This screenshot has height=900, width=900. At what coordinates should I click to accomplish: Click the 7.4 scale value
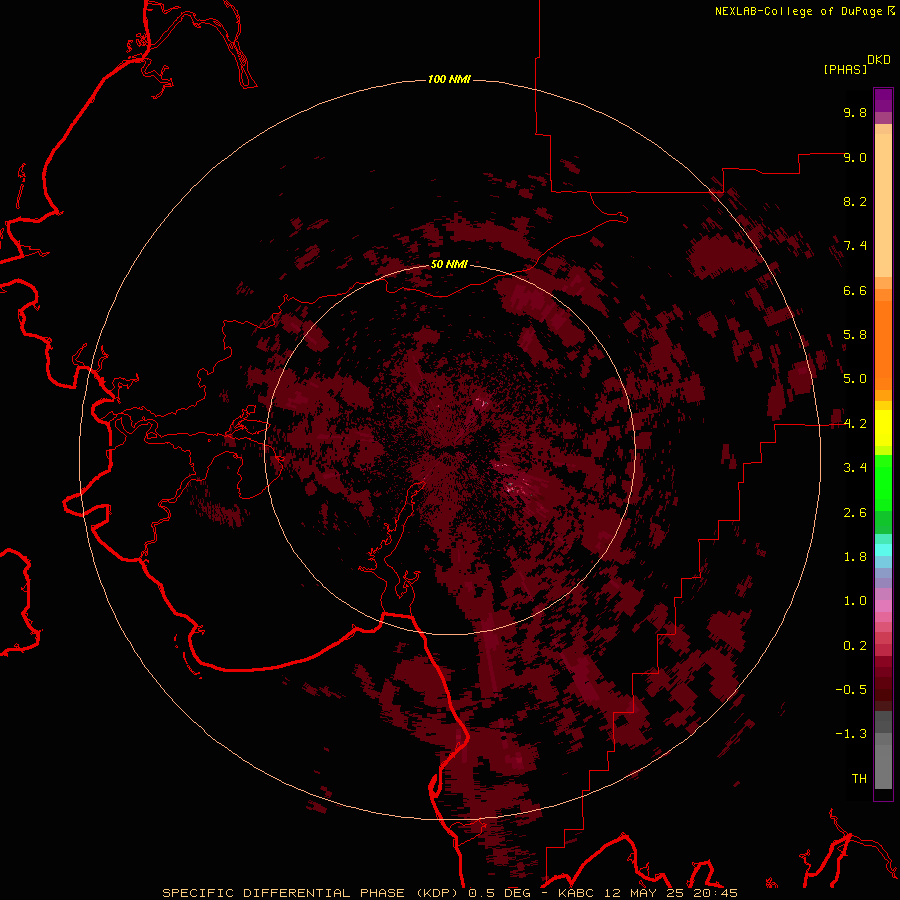[855, 246]
